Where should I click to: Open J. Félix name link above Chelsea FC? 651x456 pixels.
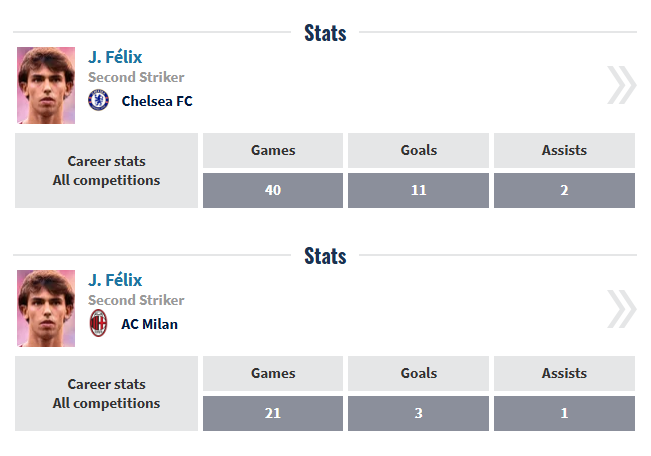115,57
